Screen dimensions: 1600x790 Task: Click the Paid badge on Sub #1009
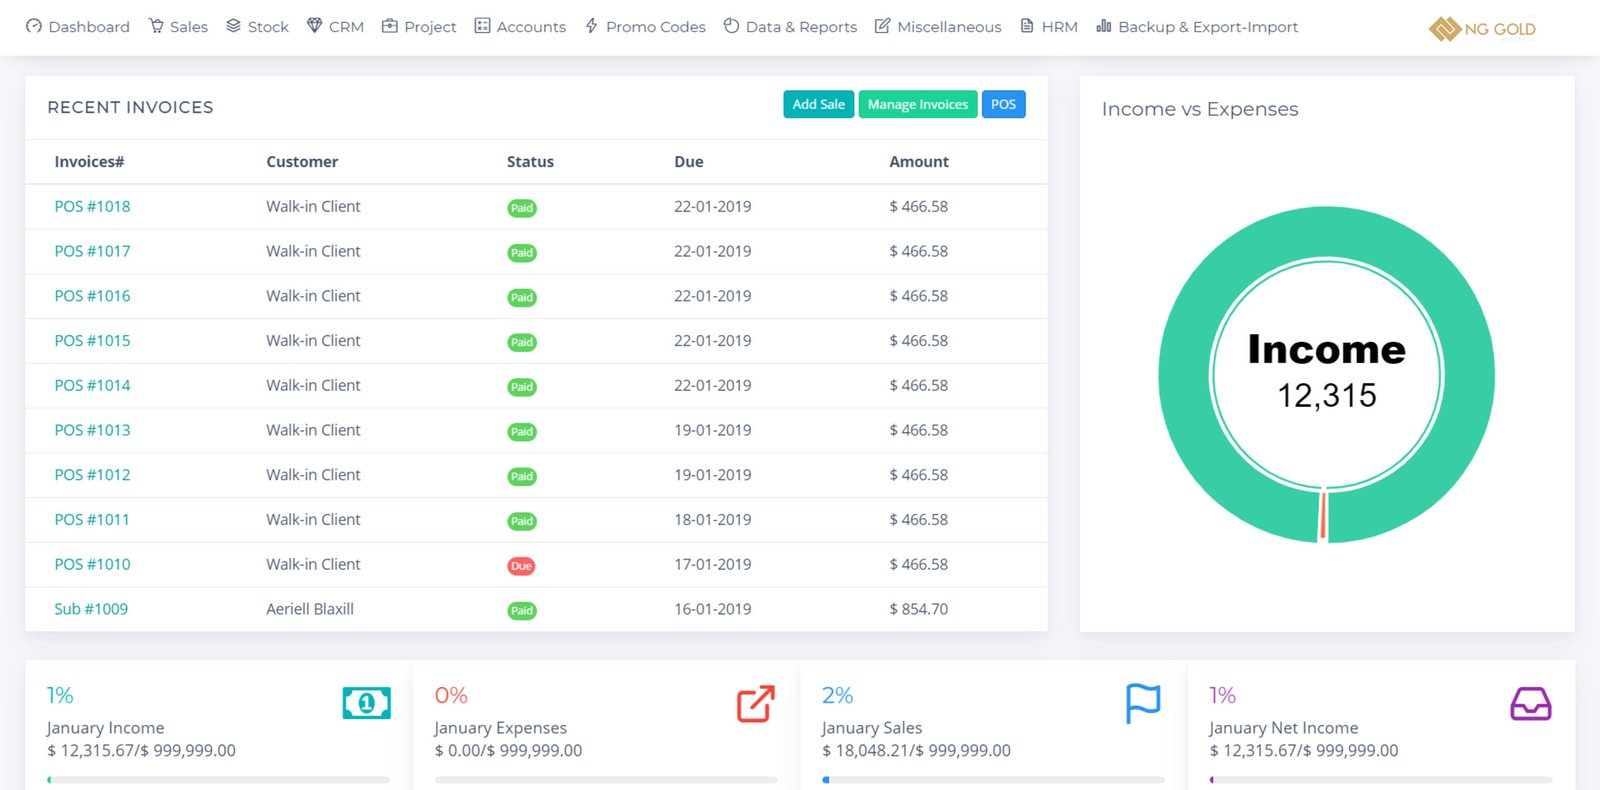coord(522,611)
